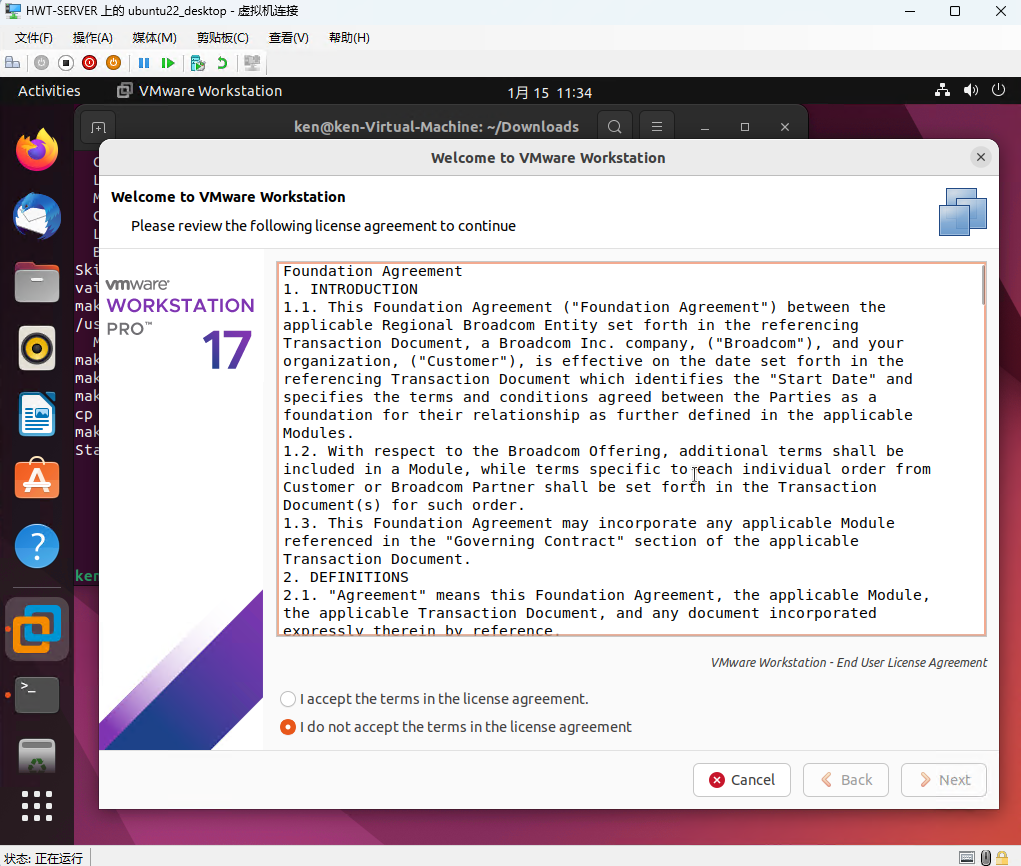Click the keyboard status icon in status bar
The height and width of the screenshot is (866, 1021).
click(x=967, y=858)
